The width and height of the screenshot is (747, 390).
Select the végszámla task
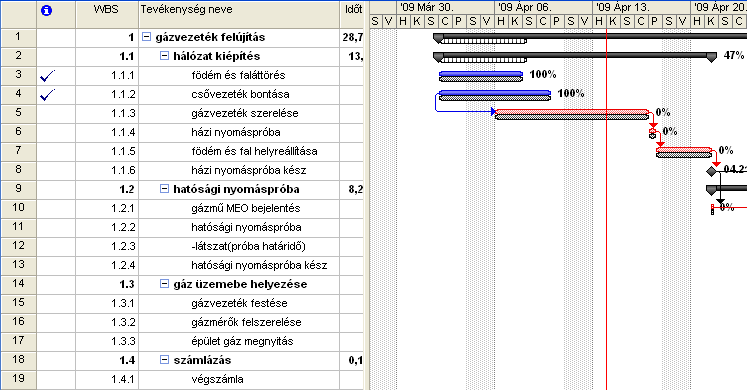coord(217,380)
